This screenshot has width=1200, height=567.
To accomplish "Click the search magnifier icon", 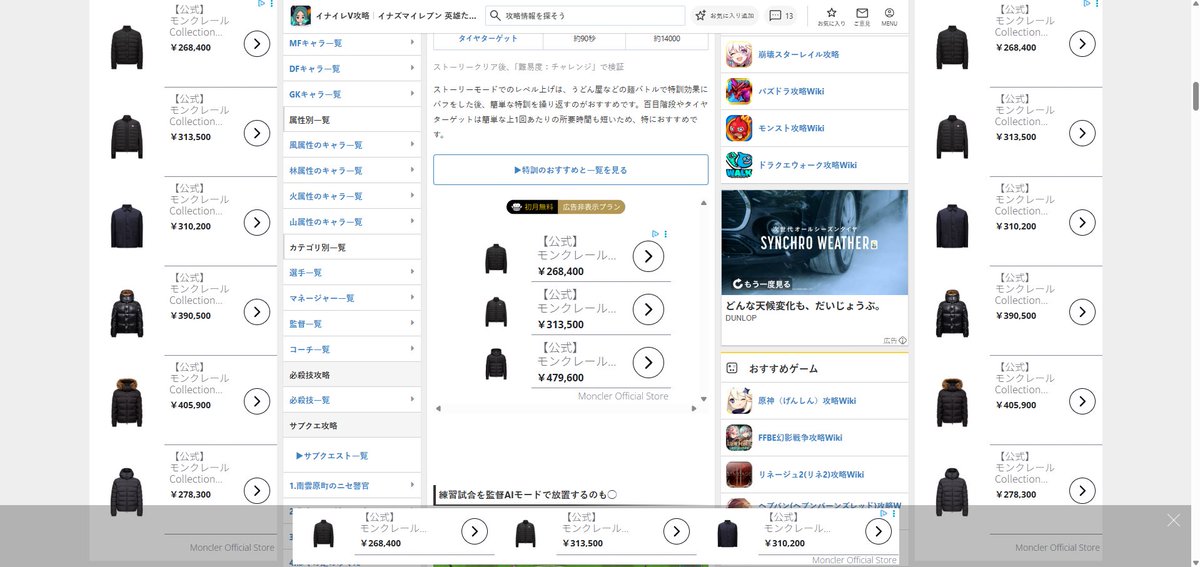I will tap(495, 16).
